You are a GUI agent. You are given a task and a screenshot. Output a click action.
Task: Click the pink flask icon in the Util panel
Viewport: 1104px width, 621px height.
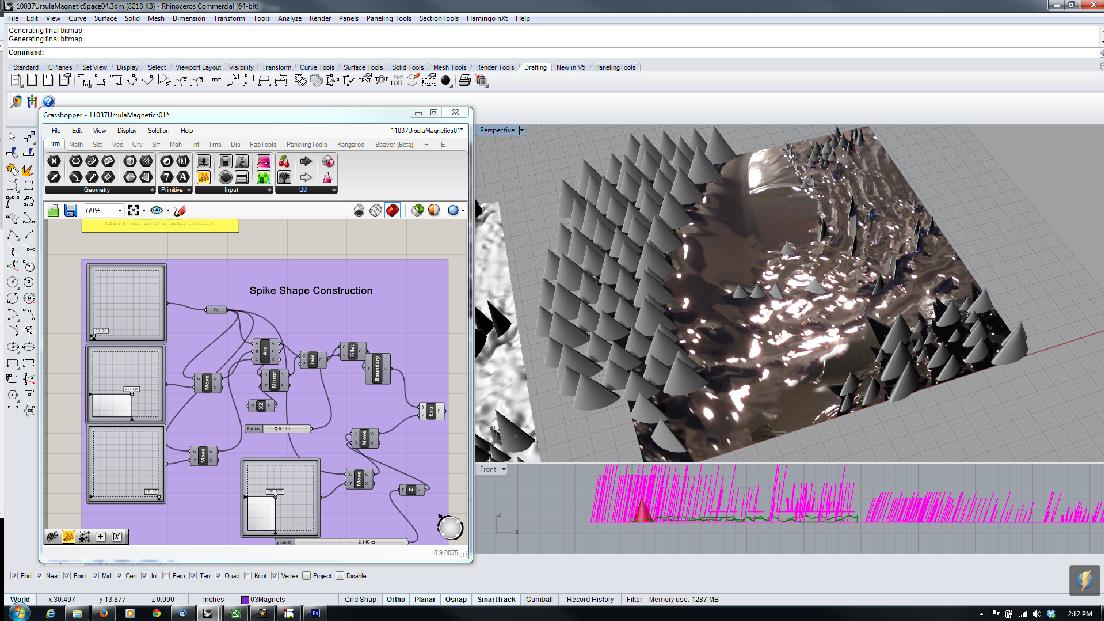(x=327, y=177)
